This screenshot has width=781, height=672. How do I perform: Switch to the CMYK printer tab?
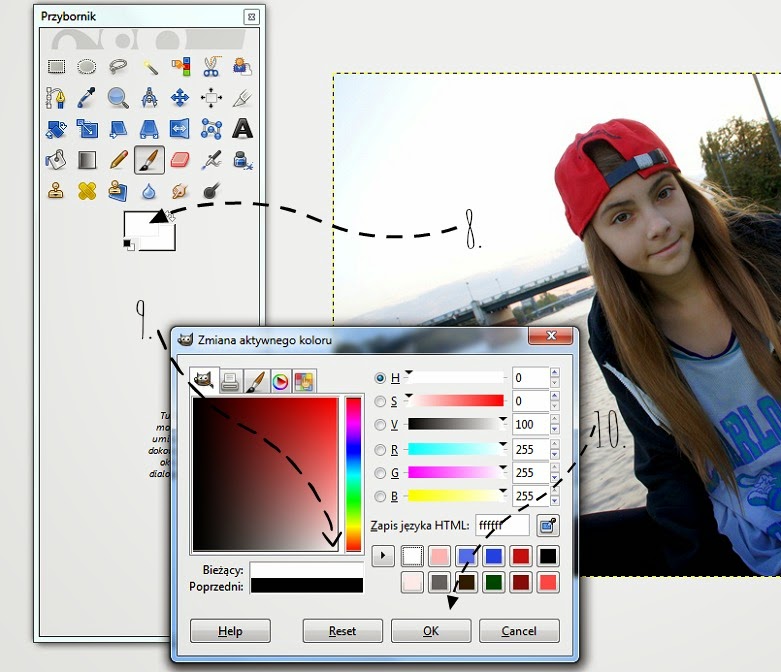coord(230,382)
